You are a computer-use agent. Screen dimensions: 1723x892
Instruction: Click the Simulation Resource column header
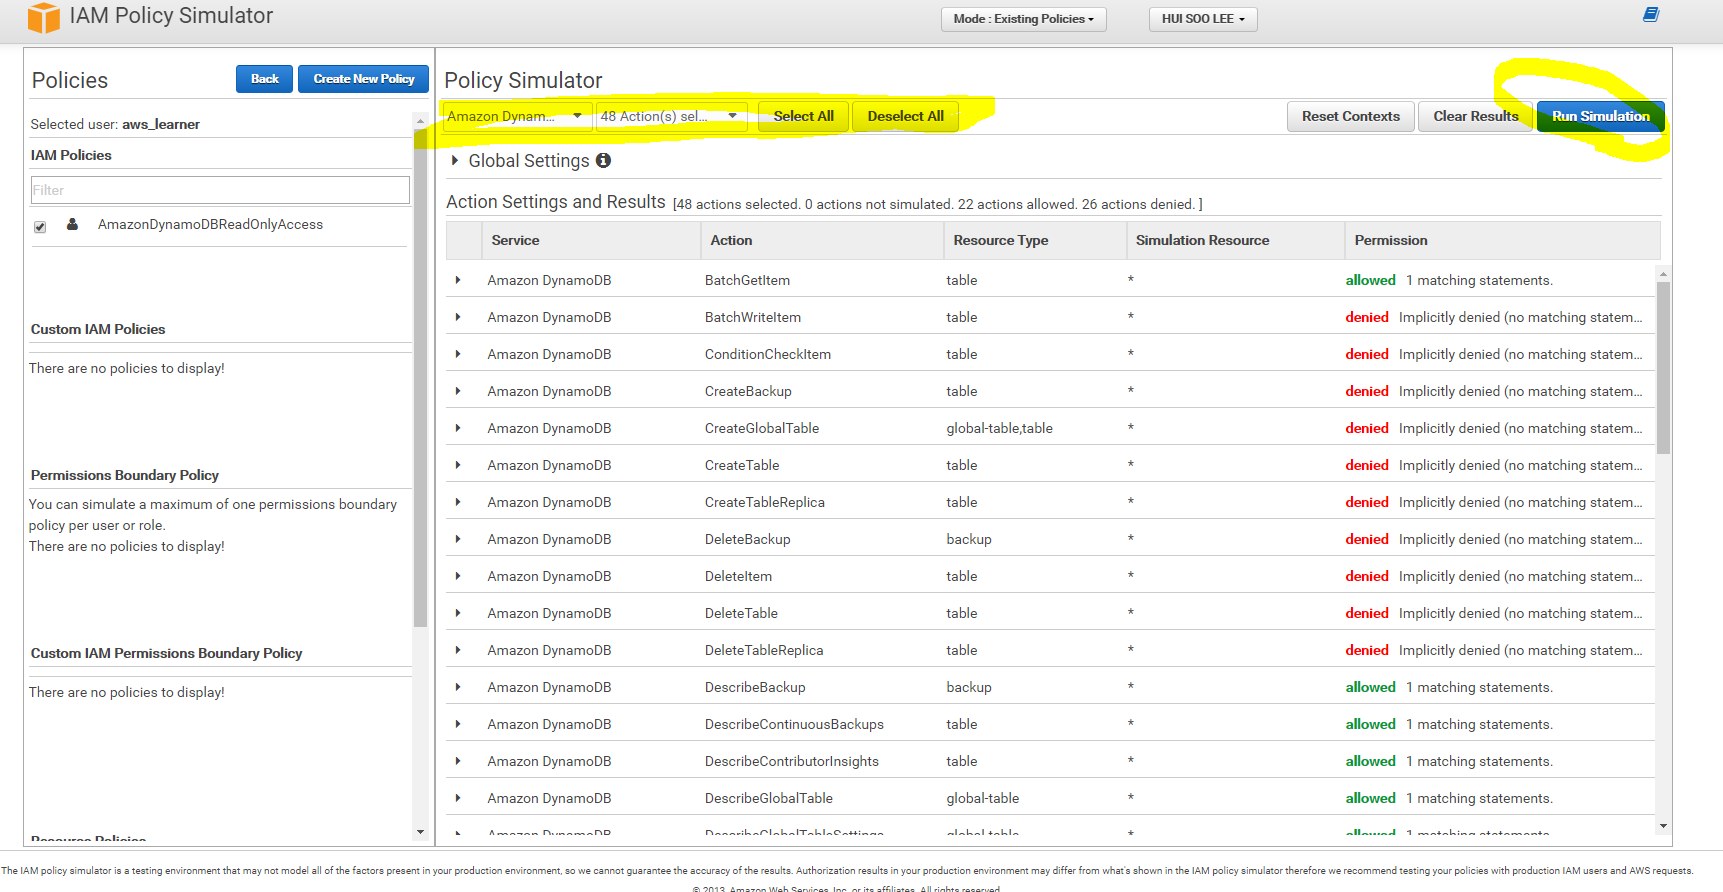1235,240
